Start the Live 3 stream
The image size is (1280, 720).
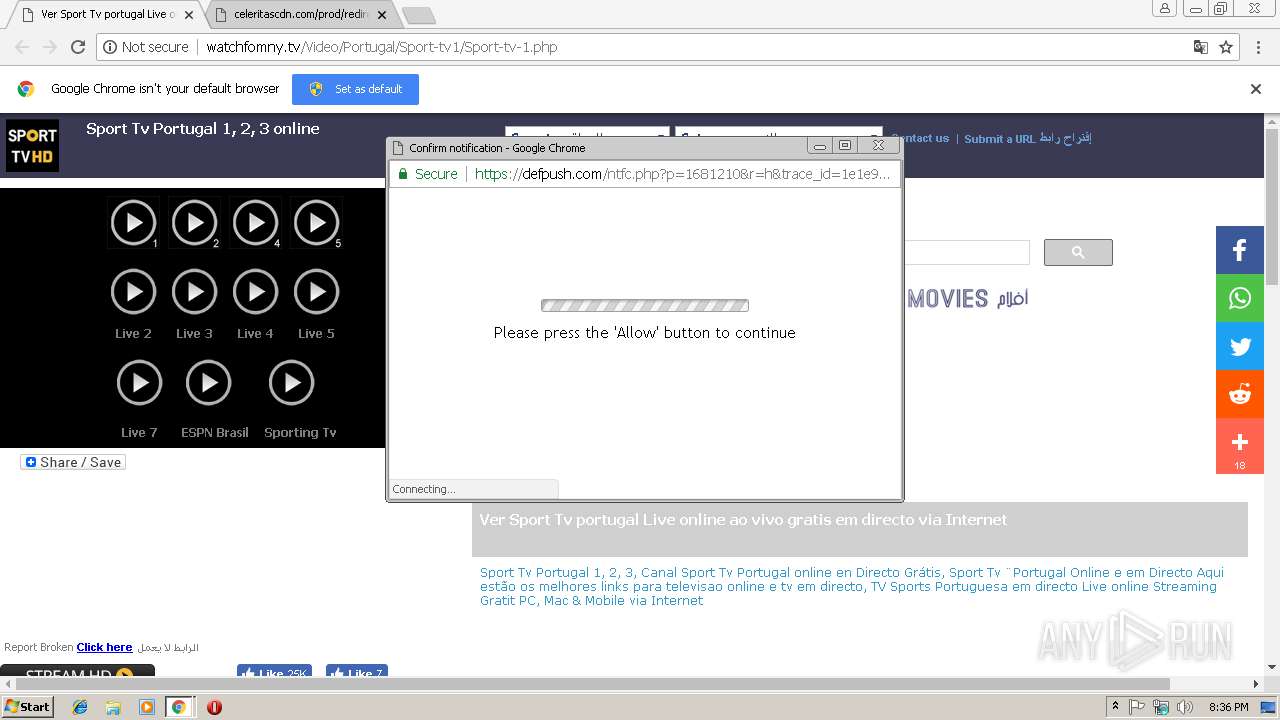[195, 292]
